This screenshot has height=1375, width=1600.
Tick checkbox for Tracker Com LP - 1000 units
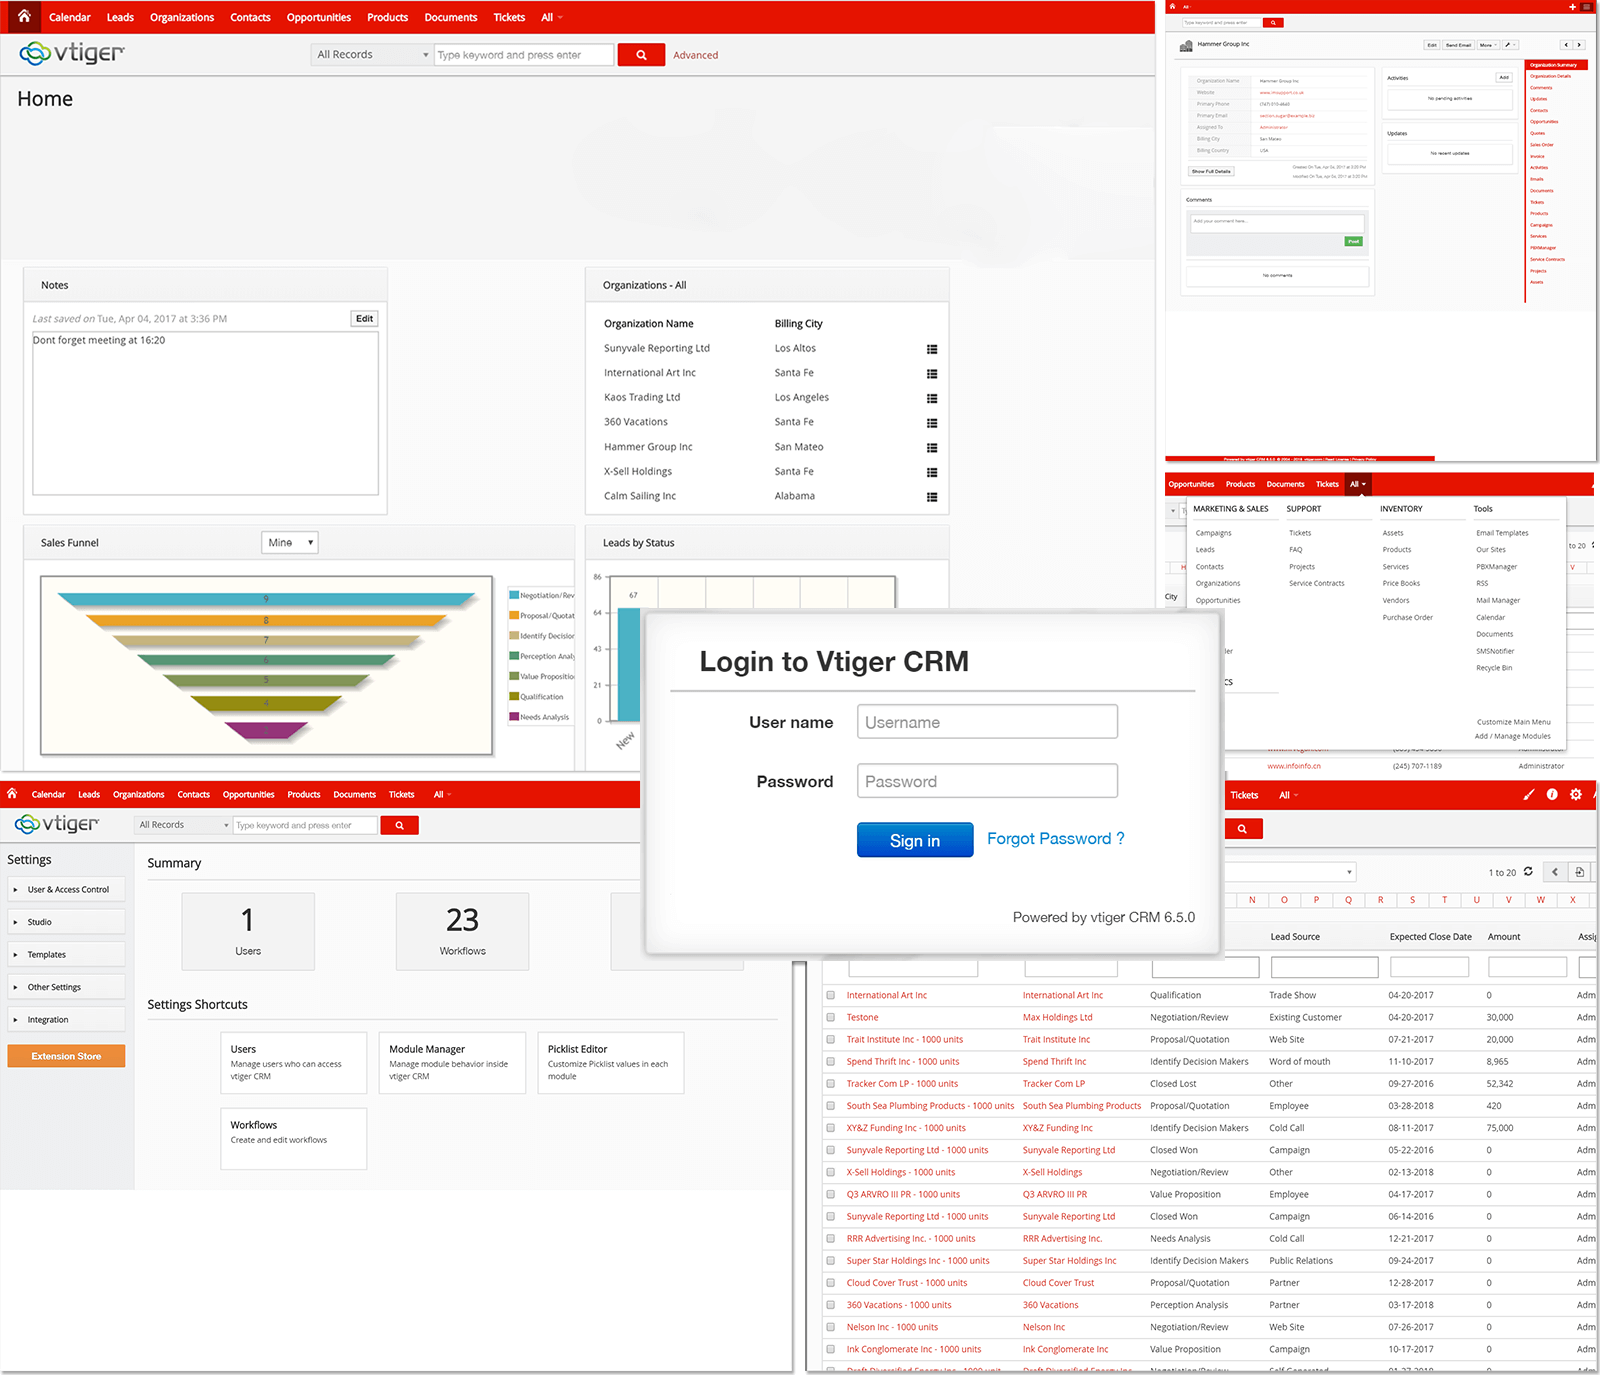click(x=830, y=1083)
